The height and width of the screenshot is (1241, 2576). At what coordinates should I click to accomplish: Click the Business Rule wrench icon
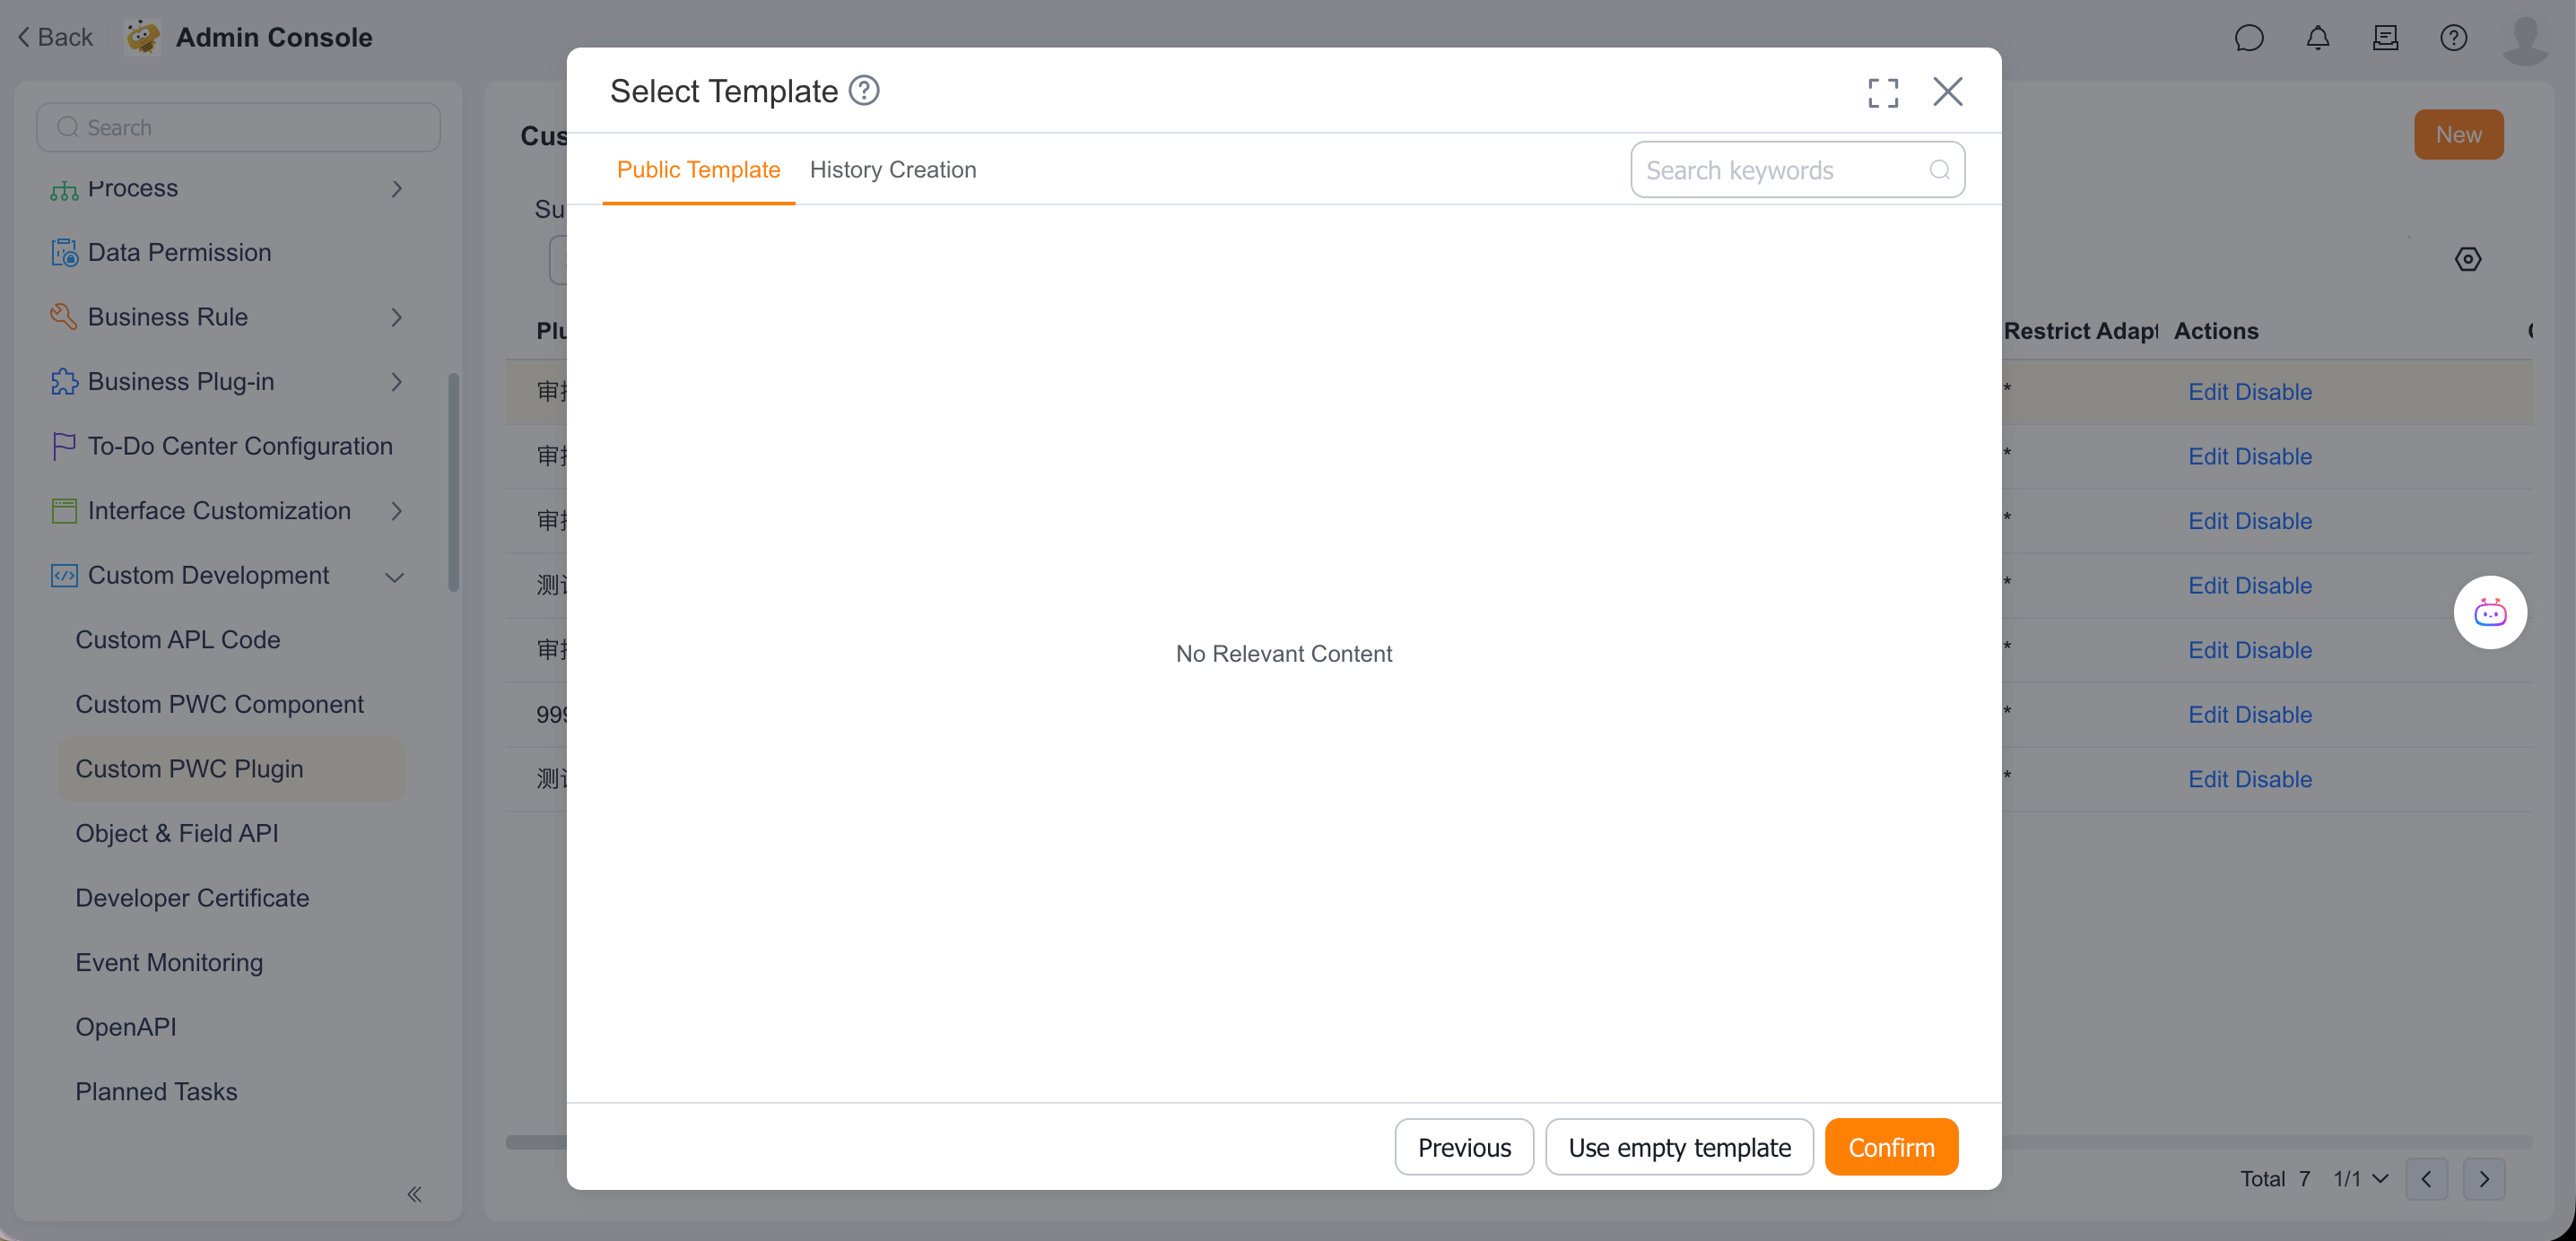point(64,316)
